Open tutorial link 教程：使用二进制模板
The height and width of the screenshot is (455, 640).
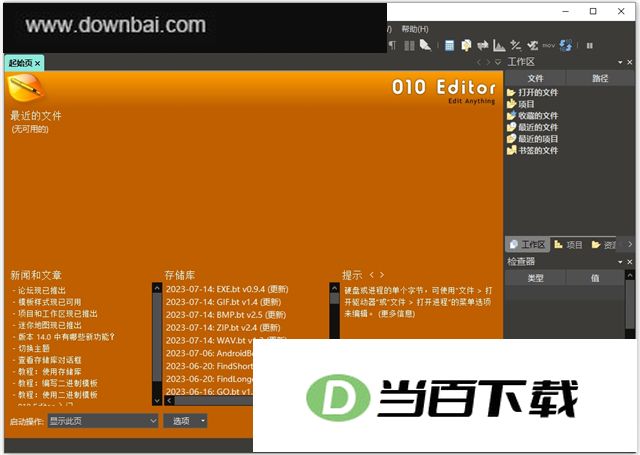tap(58, 395)
